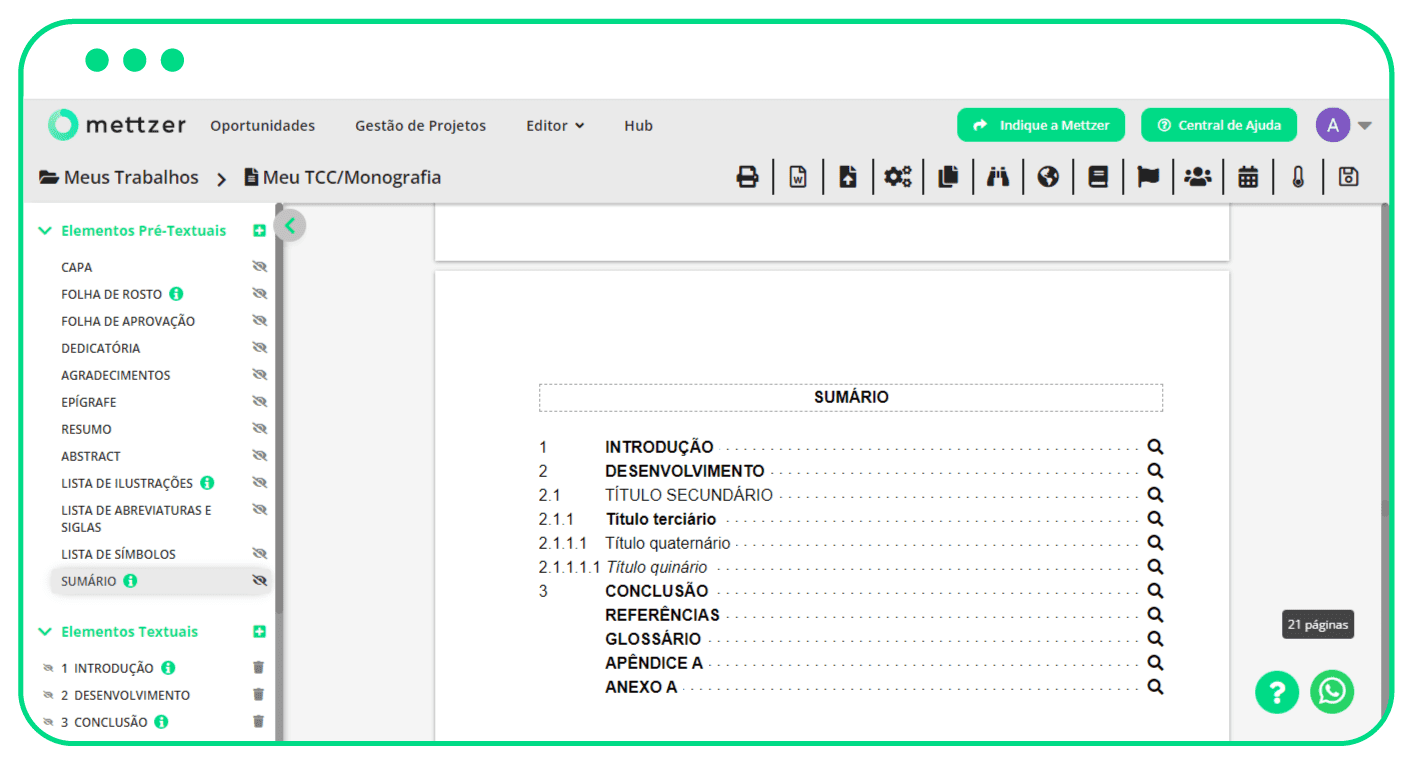Open the Editor dropdown menu
Viewport: 1411px width, 763px height.
(555, 126)
